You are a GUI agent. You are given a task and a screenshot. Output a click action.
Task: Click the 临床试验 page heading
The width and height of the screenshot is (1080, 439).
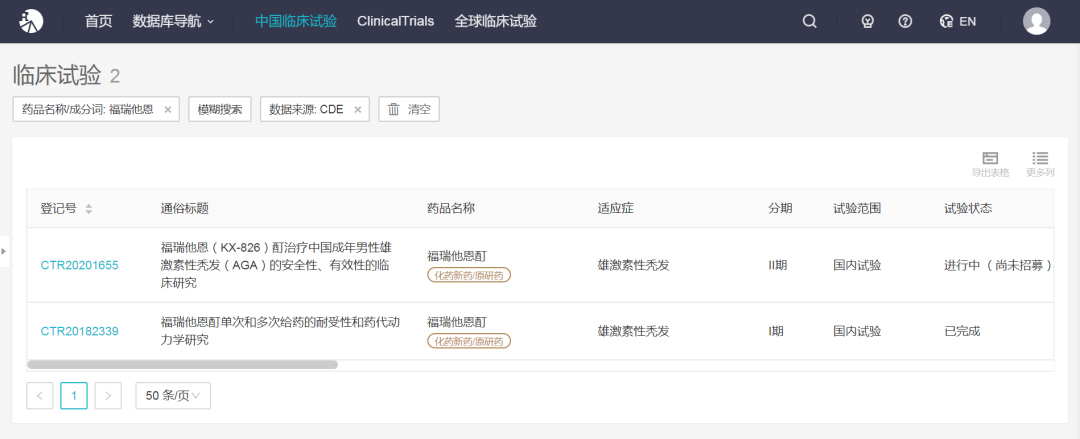click(x=57, y=74)
